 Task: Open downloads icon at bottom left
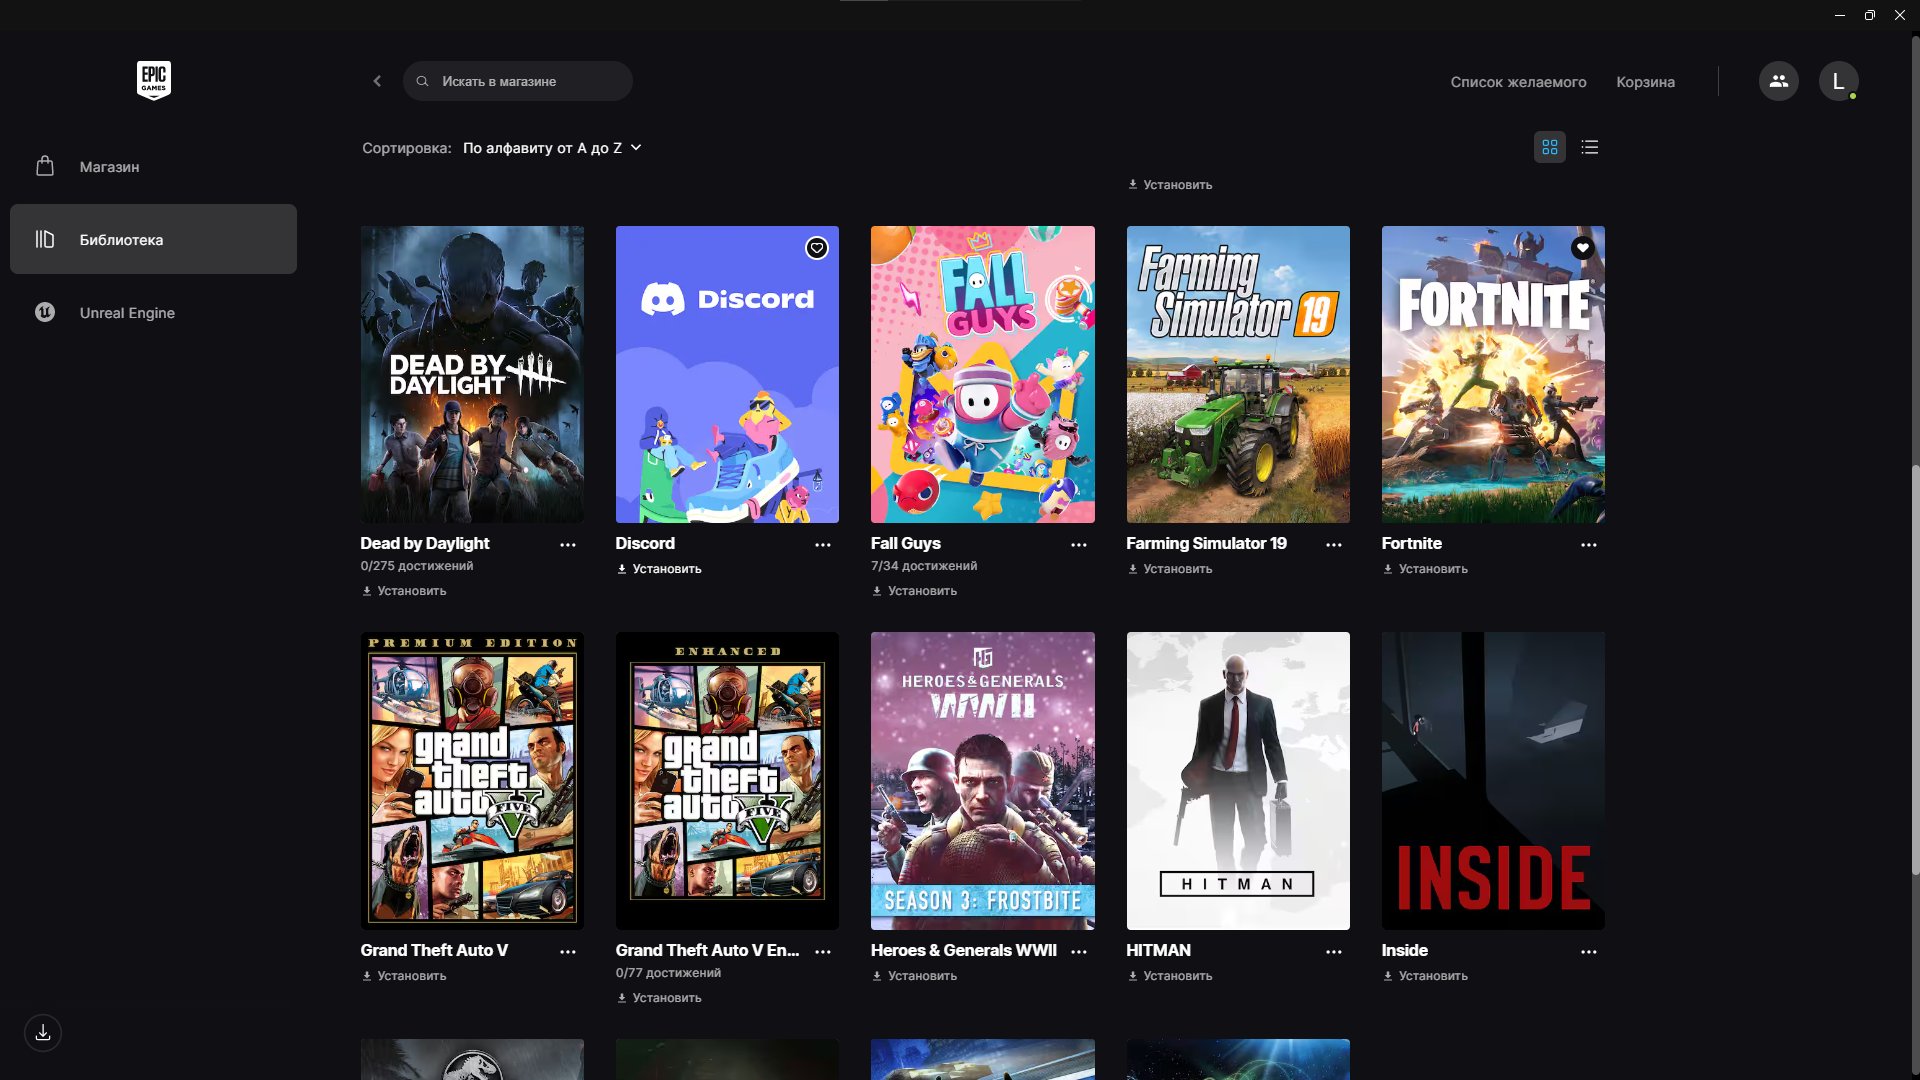click(x=43, y=1033)
